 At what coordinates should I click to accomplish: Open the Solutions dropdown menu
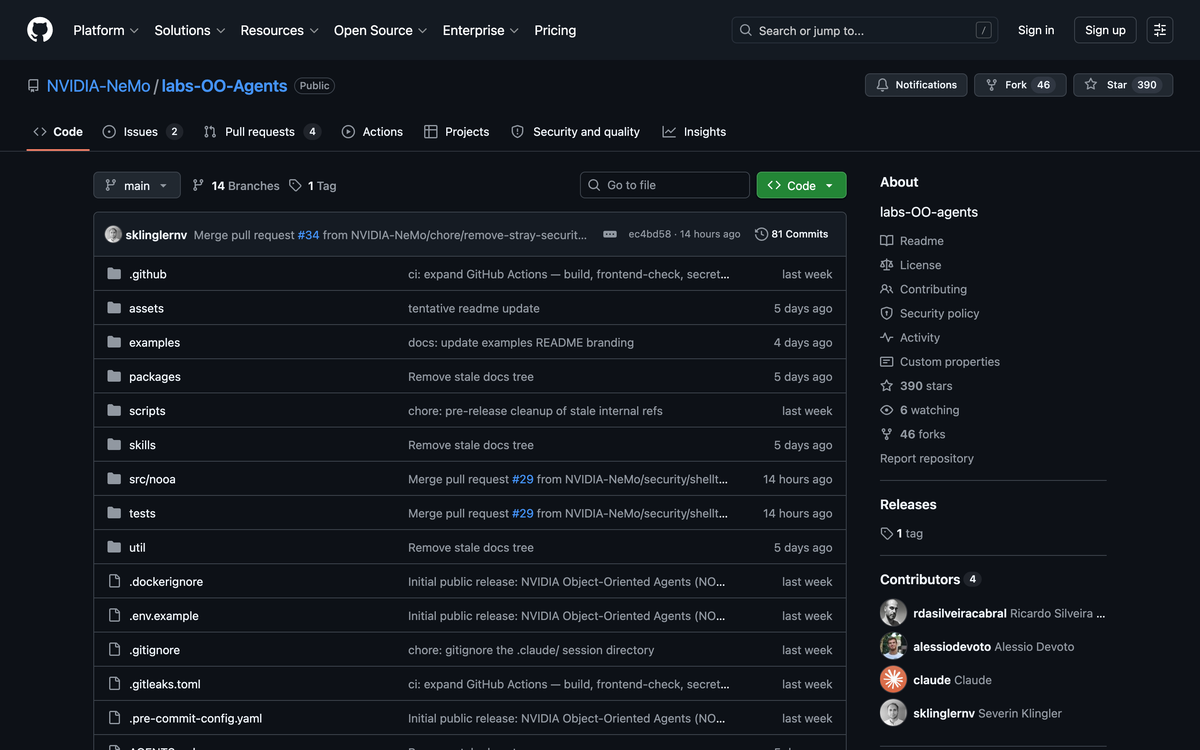point(190,30)
